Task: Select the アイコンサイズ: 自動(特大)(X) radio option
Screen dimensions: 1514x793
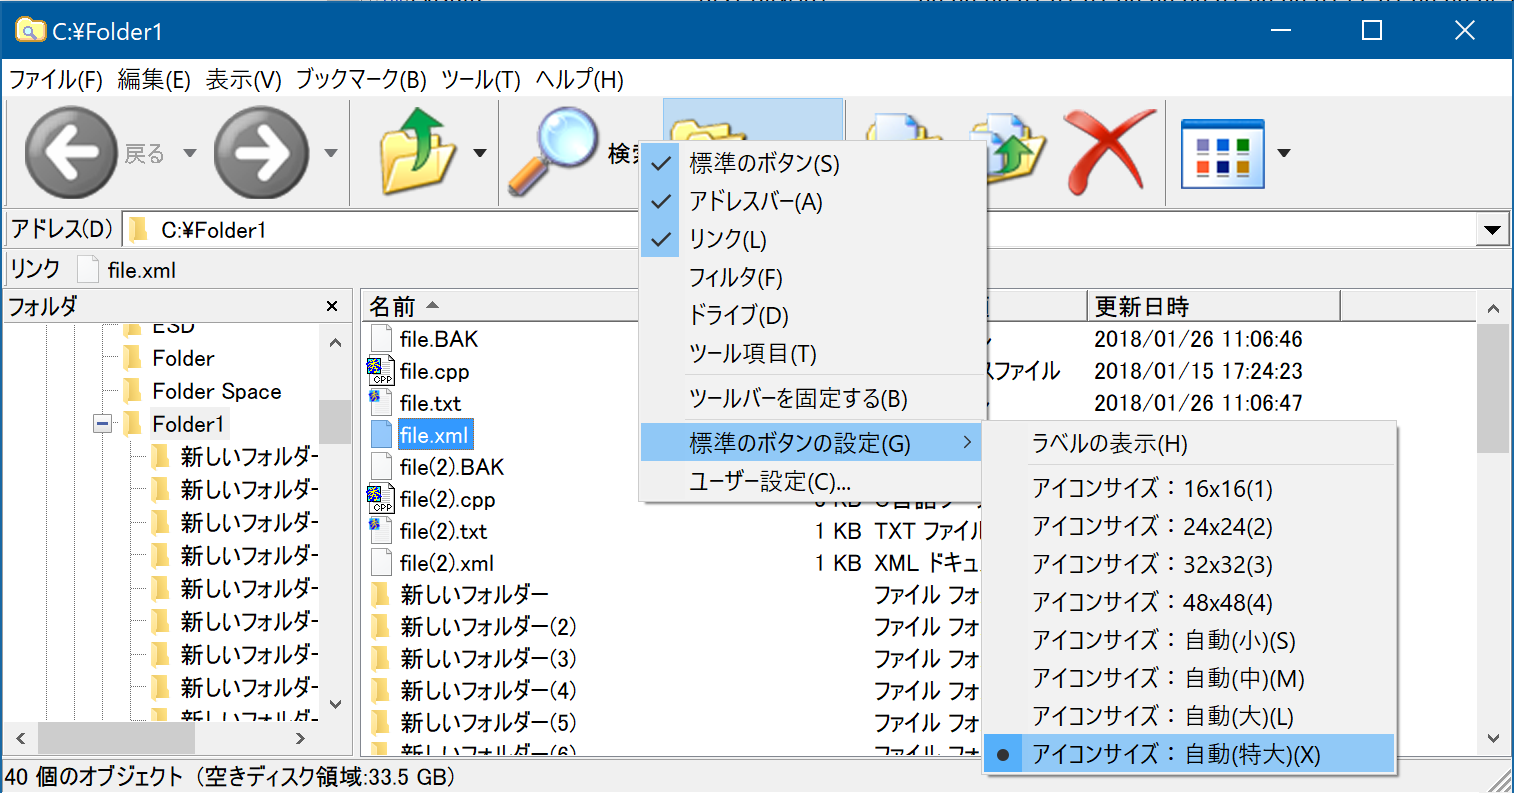Action: pos(1176,755)
